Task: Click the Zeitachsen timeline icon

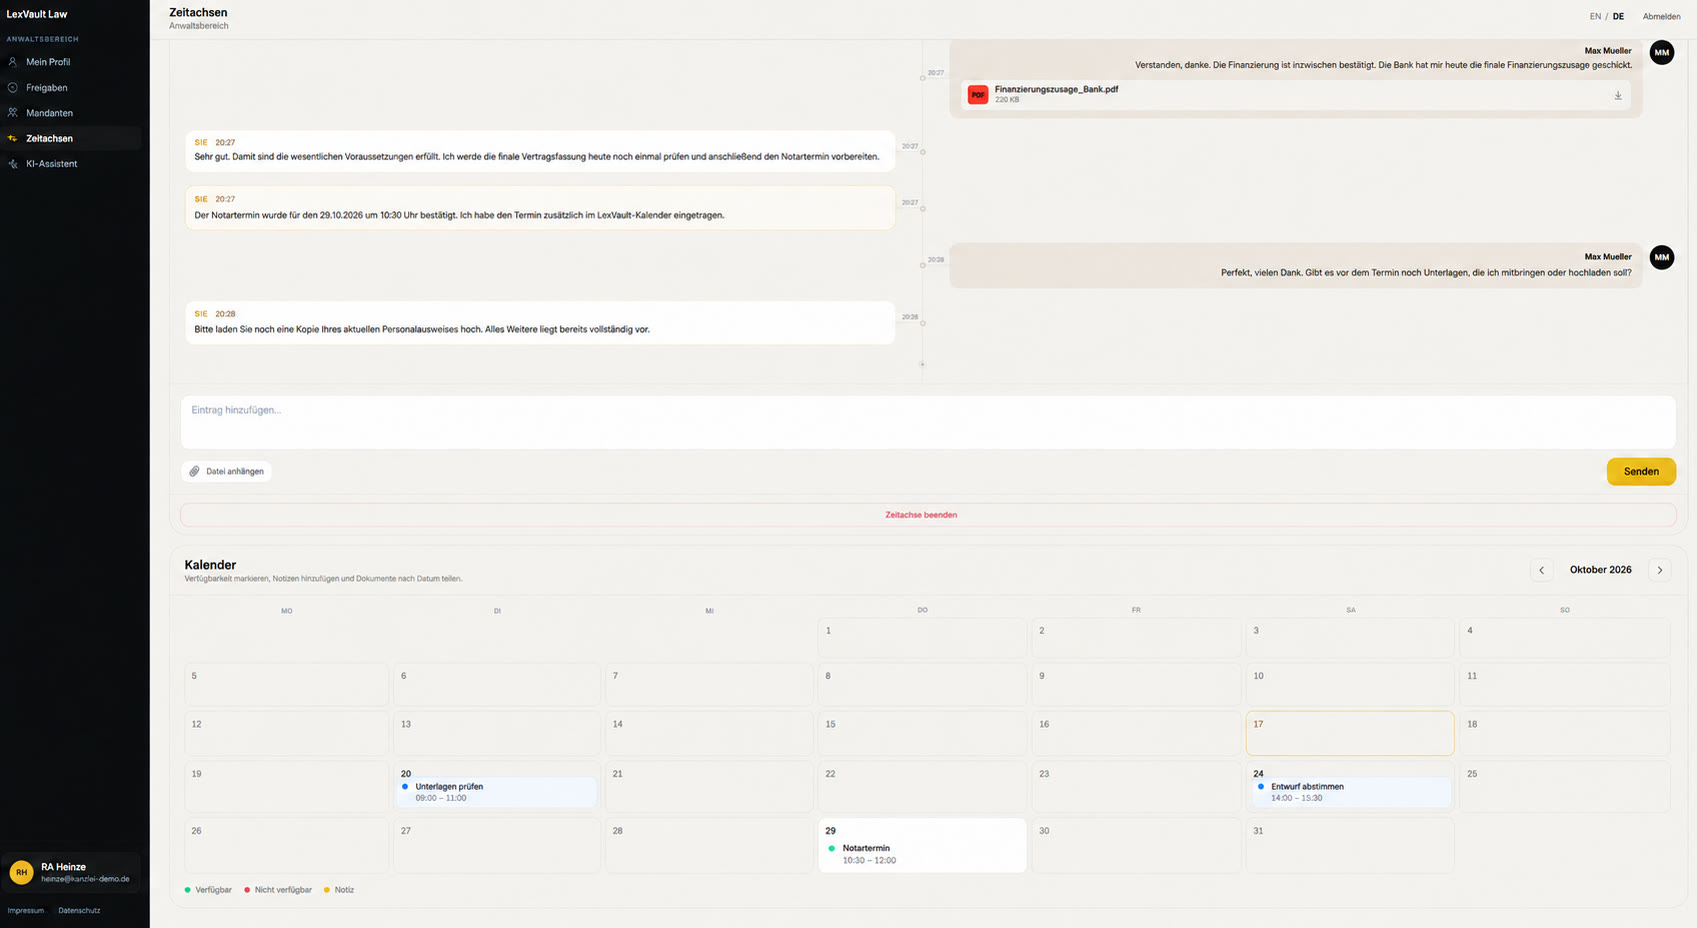Action: click(13, 138)
